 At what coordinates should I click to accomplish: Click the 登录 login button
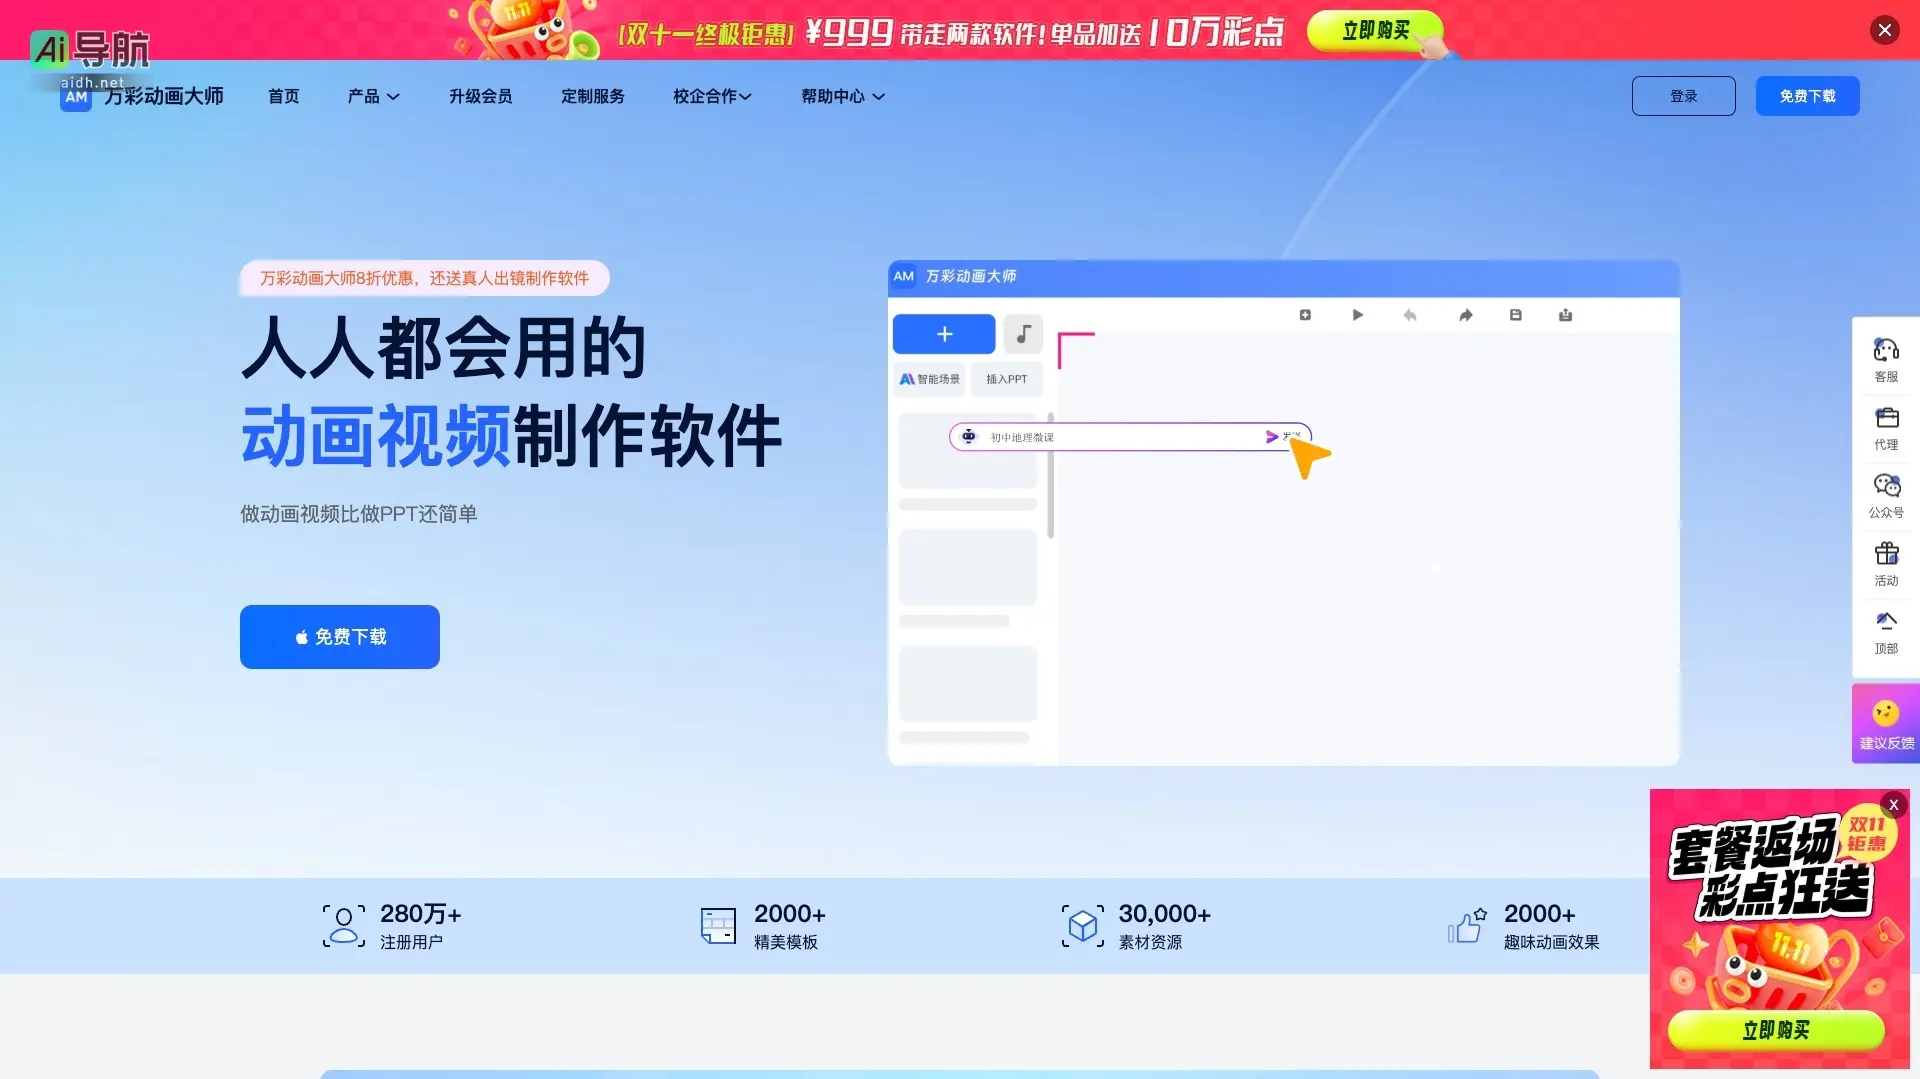point(1683,96)
